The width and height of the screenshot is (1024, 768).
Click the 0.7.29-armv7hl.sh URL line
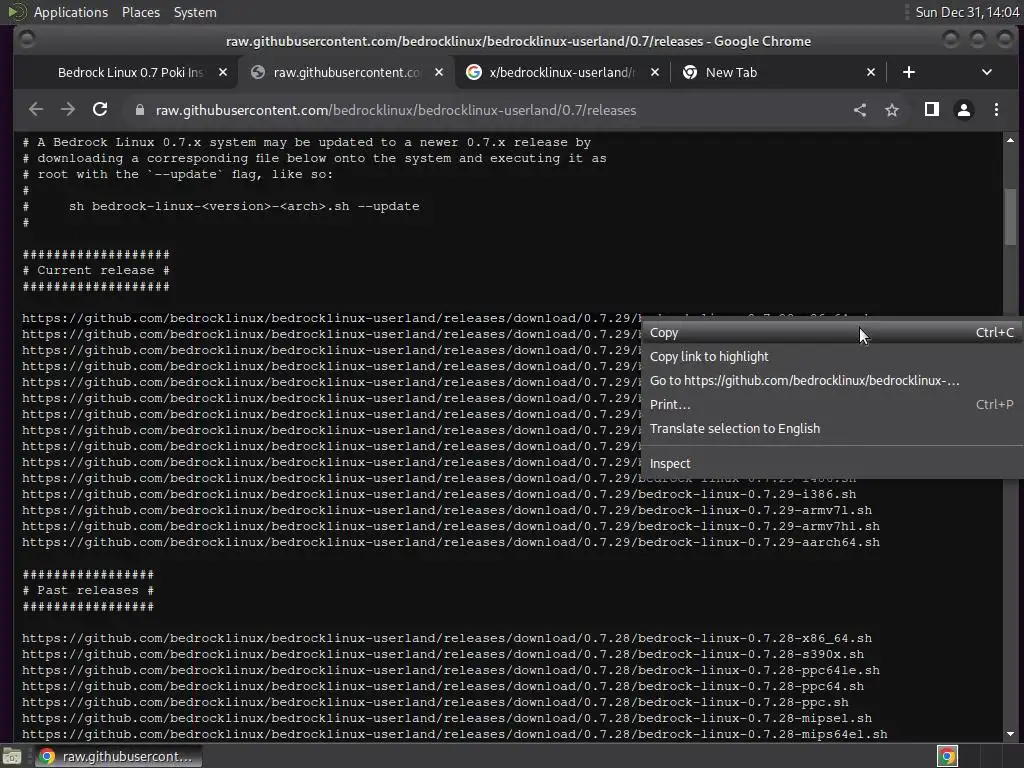pyautogui.click(x=451, y=526)
